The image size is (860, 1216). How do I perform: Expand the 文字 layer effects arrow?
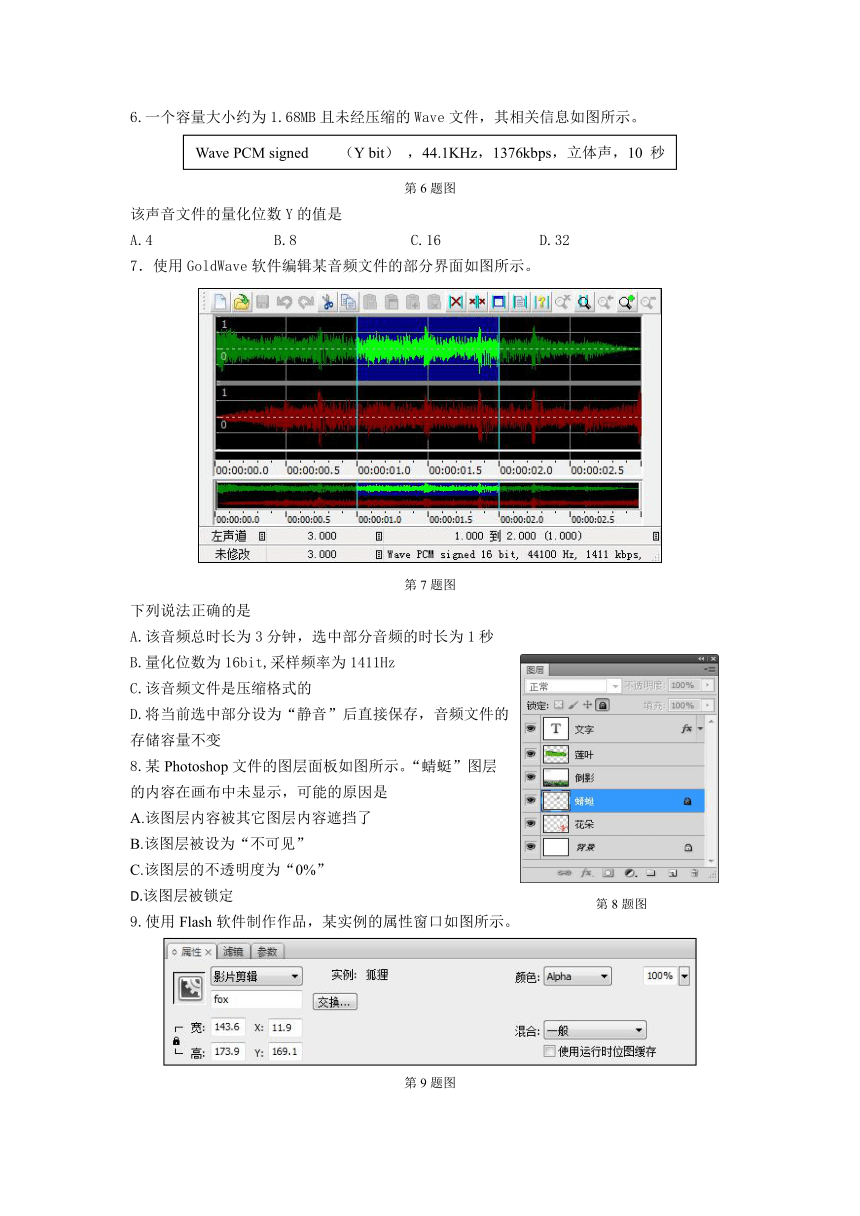pos(700,729)
